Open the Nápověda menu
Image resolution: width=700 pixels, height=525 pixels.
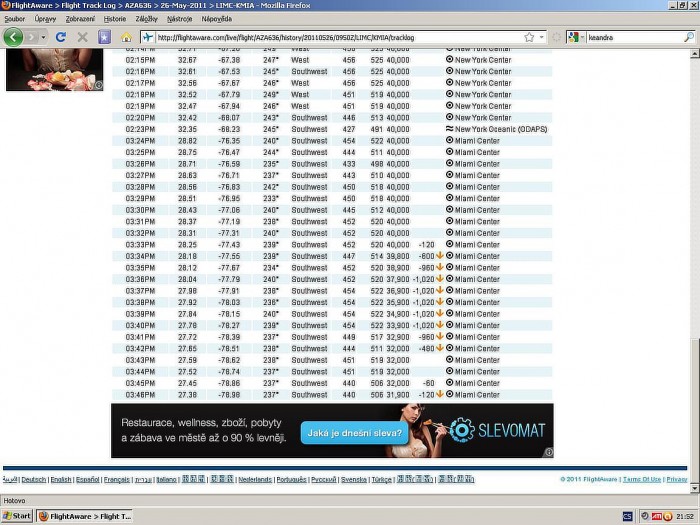coord(217,19)
